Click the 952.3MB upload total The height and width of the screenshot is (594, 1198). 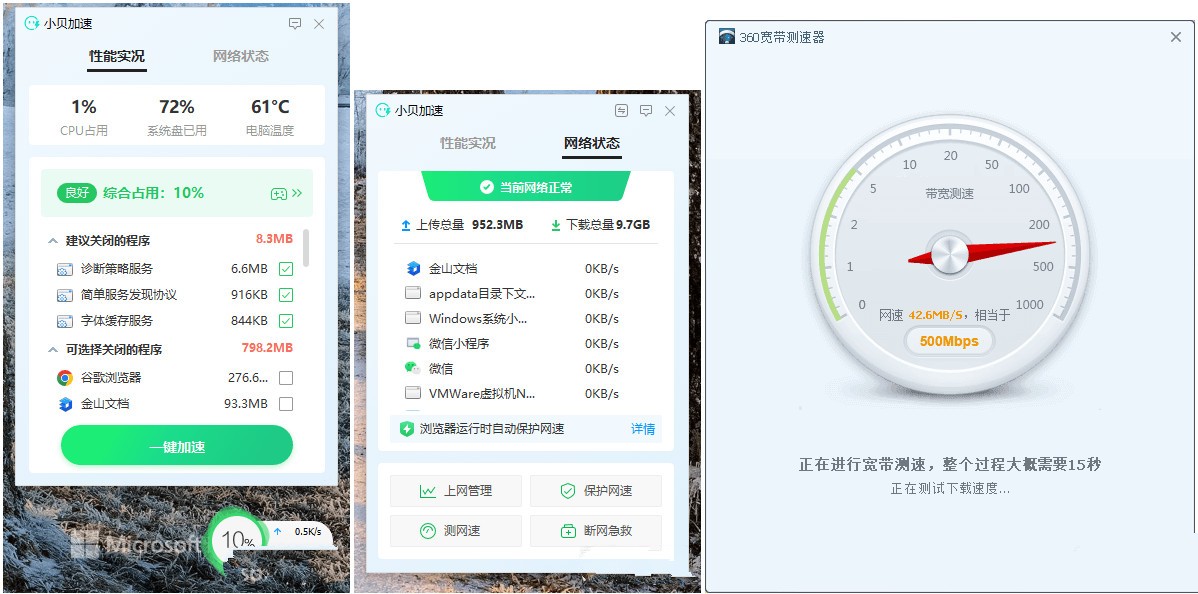[497, 225]
